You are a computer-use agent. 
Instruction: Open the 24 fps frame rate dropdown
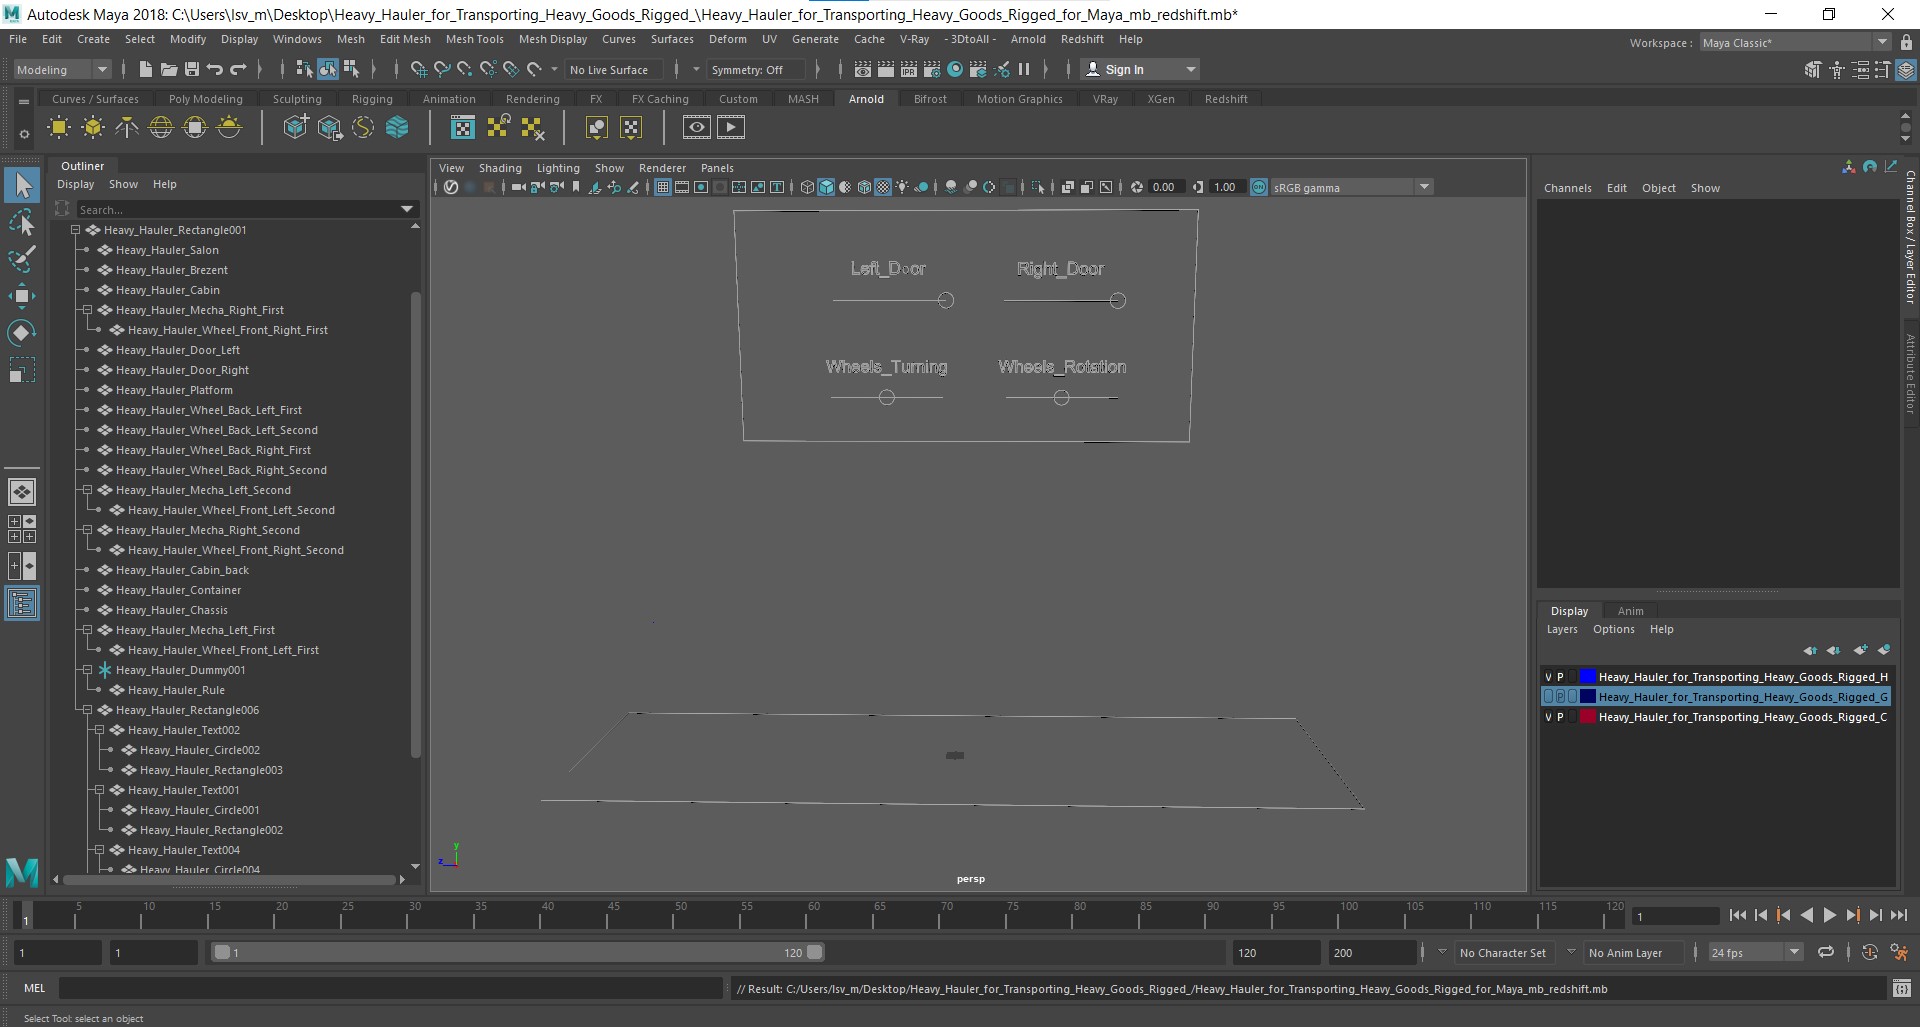(x=1755, y=953)
